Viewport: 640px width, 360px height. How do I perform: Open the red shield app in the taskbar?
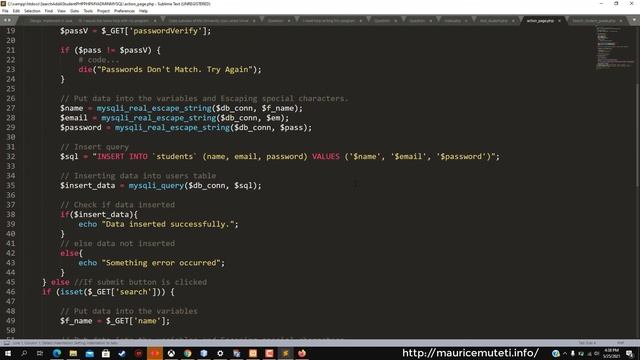[138, 353]
